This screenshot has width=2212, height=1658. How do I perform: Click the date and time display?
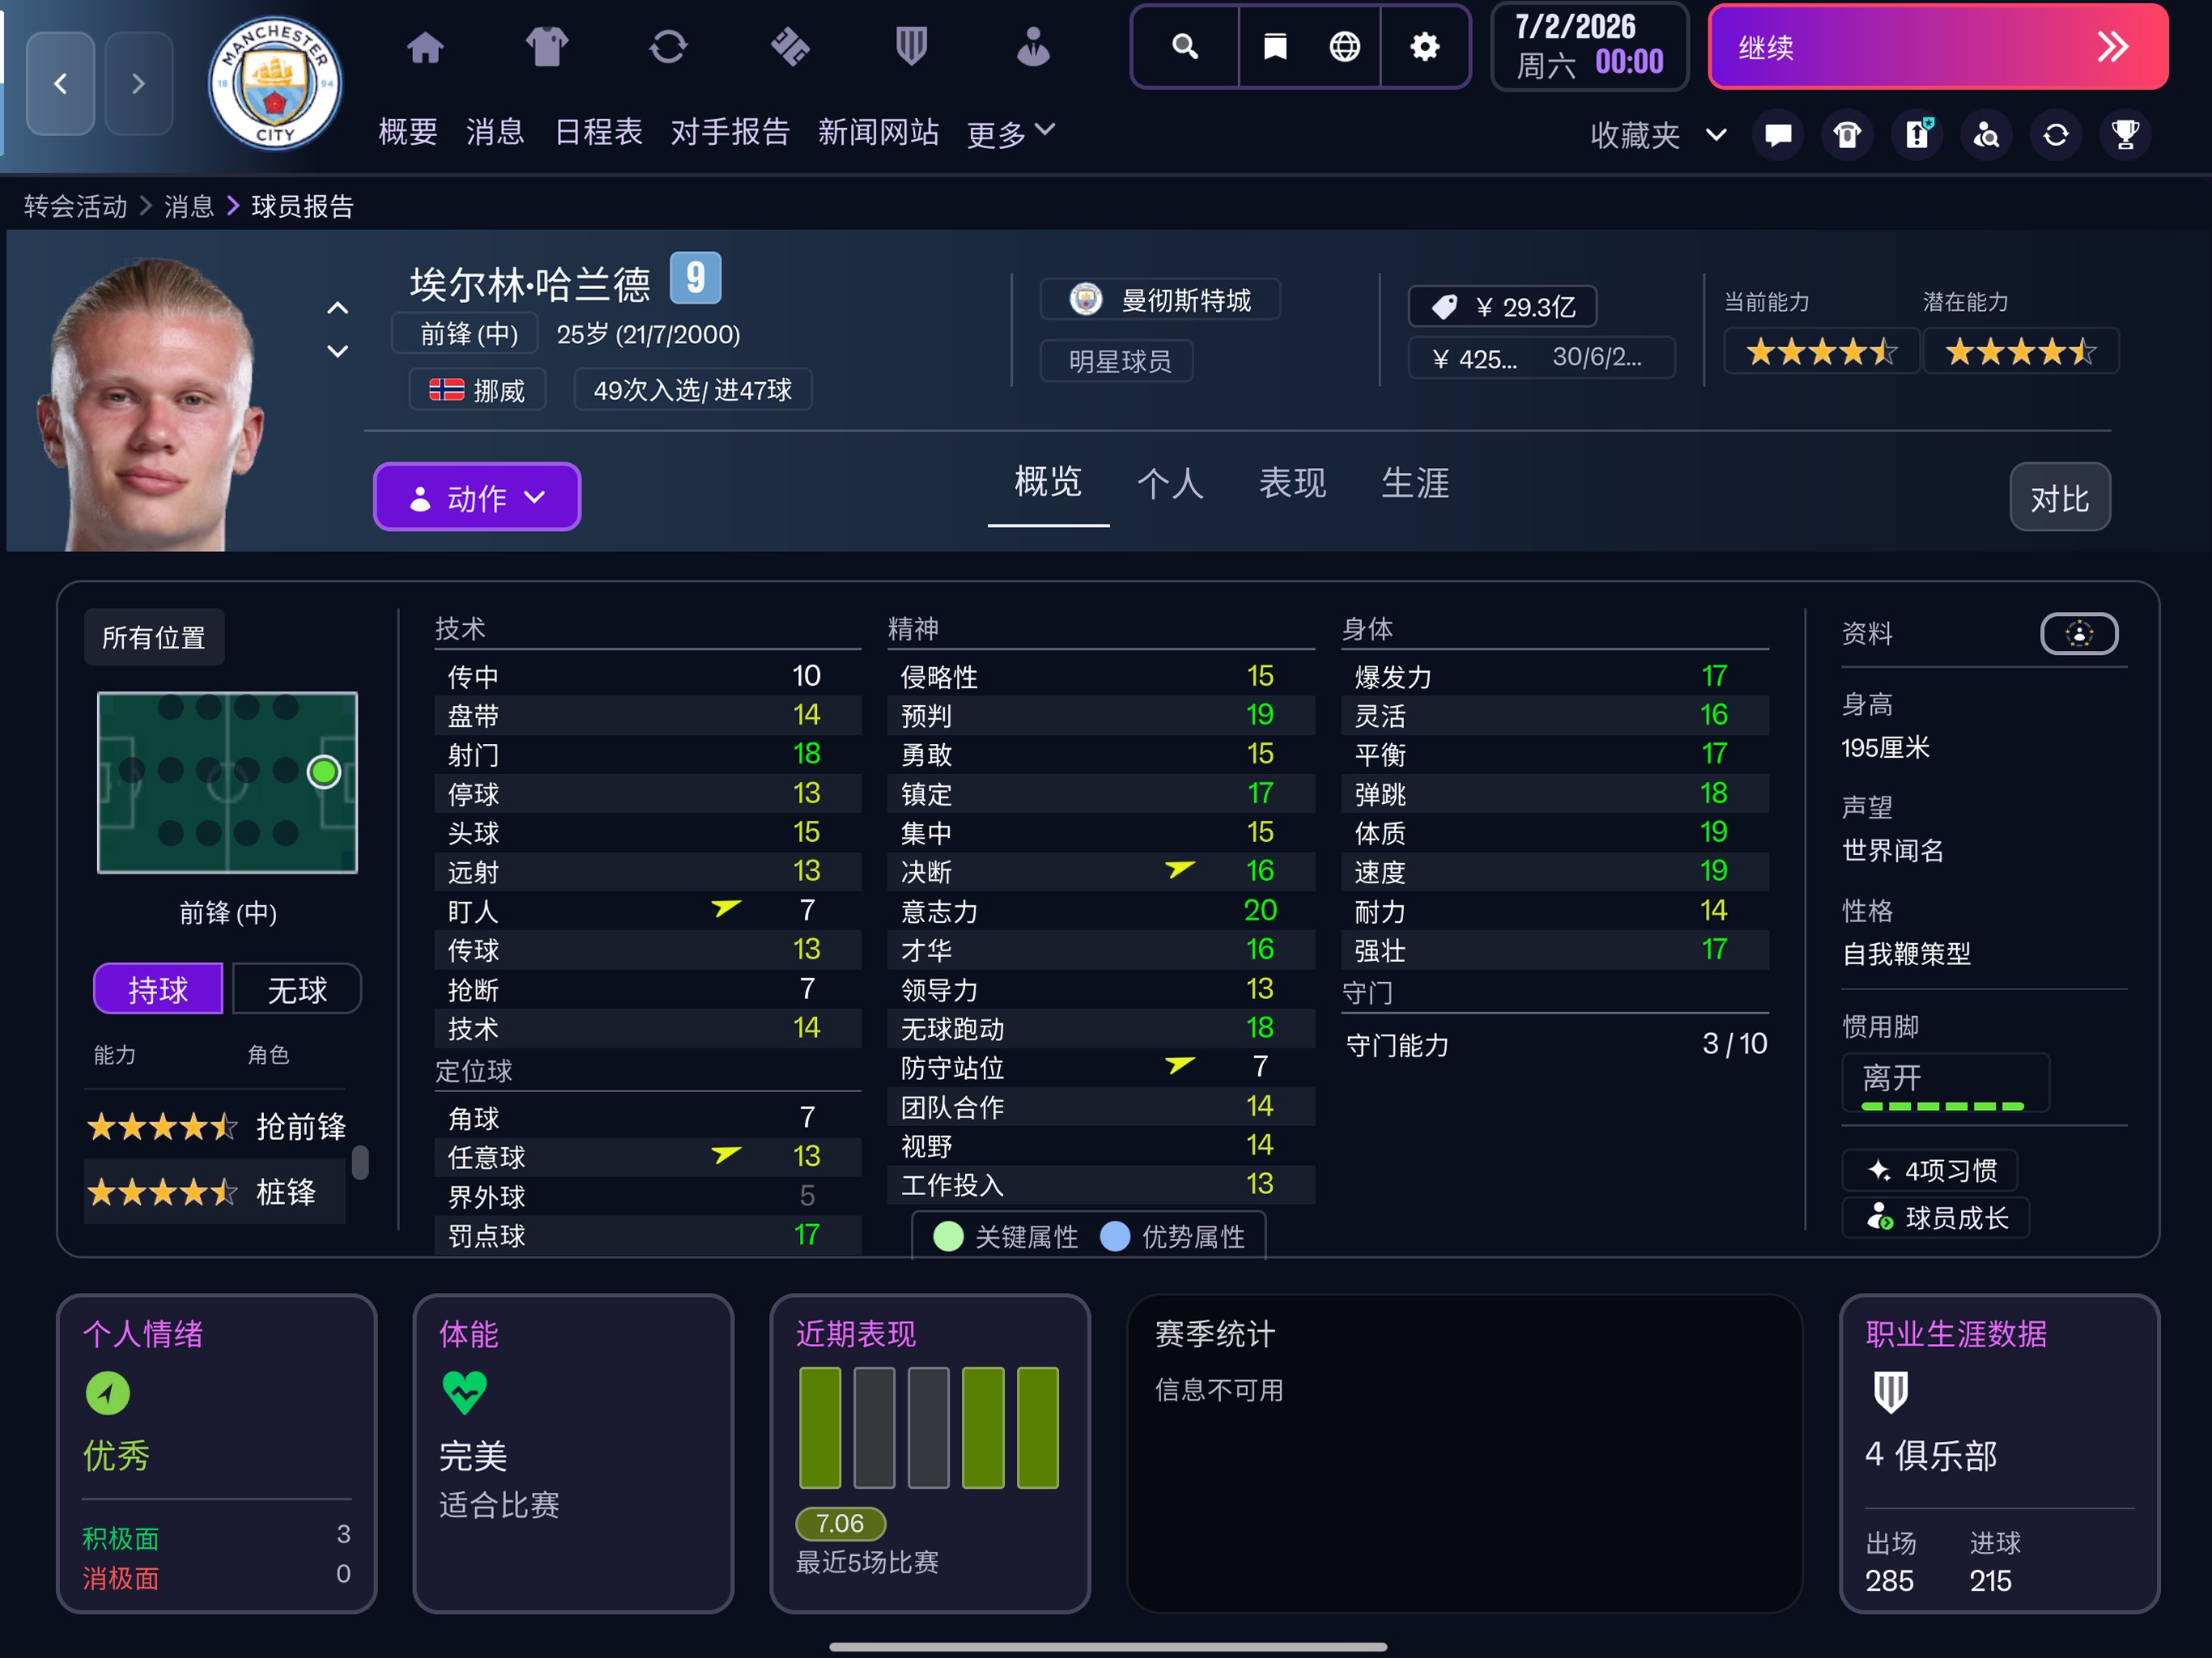pyautogui.click(x=1589, y=46)
